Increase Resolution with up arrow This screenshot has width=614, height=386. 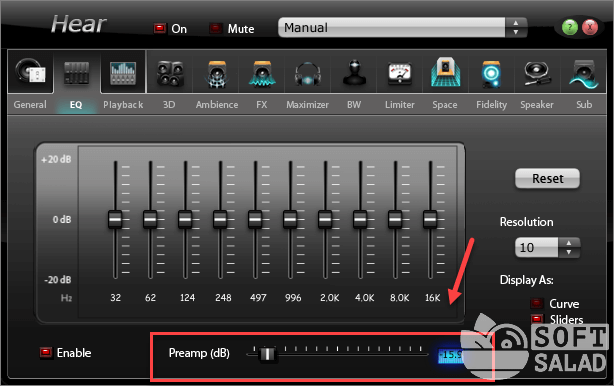569,243
